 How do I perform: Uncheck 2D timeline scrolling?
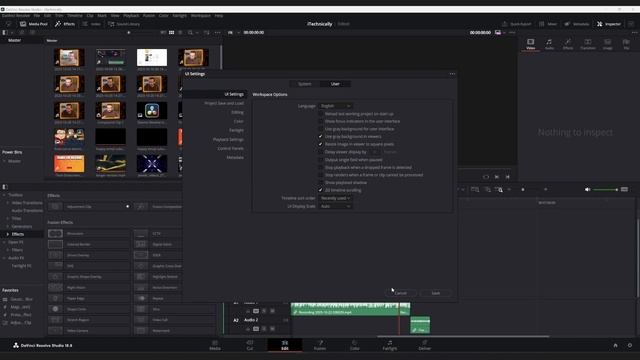tap(320, 190)
